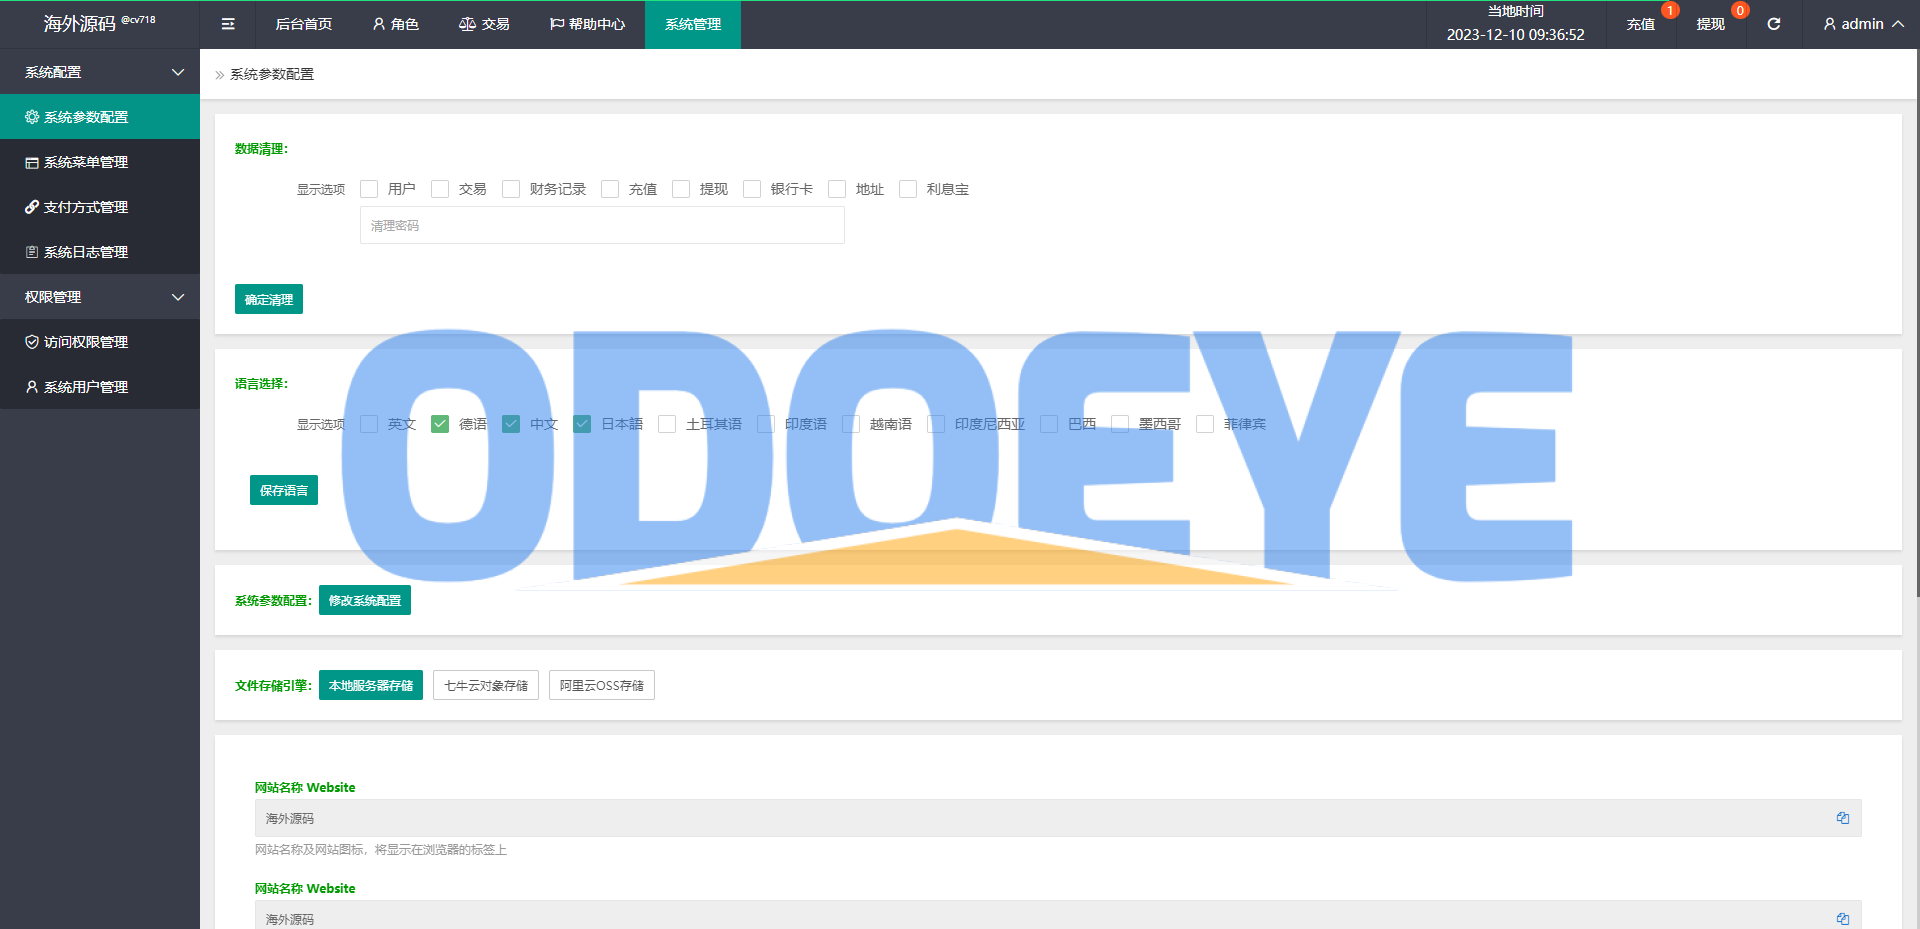The height and width of the screenshot is (929, 1920).
Task: Click the person icon in 角色 tab
Action: tap(379, 24)
